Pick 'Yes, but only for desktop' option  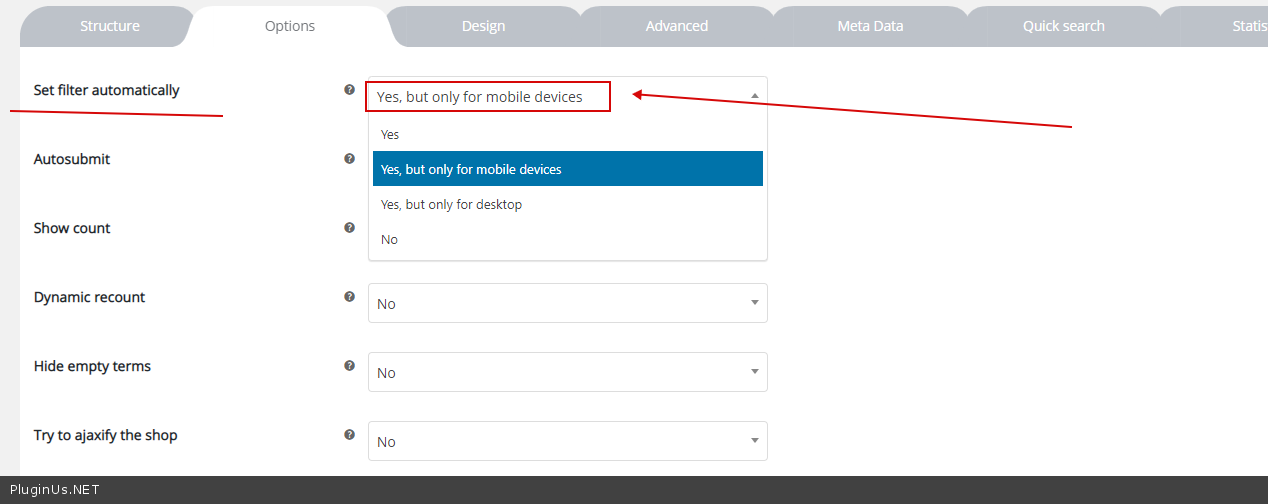(451, 204)
